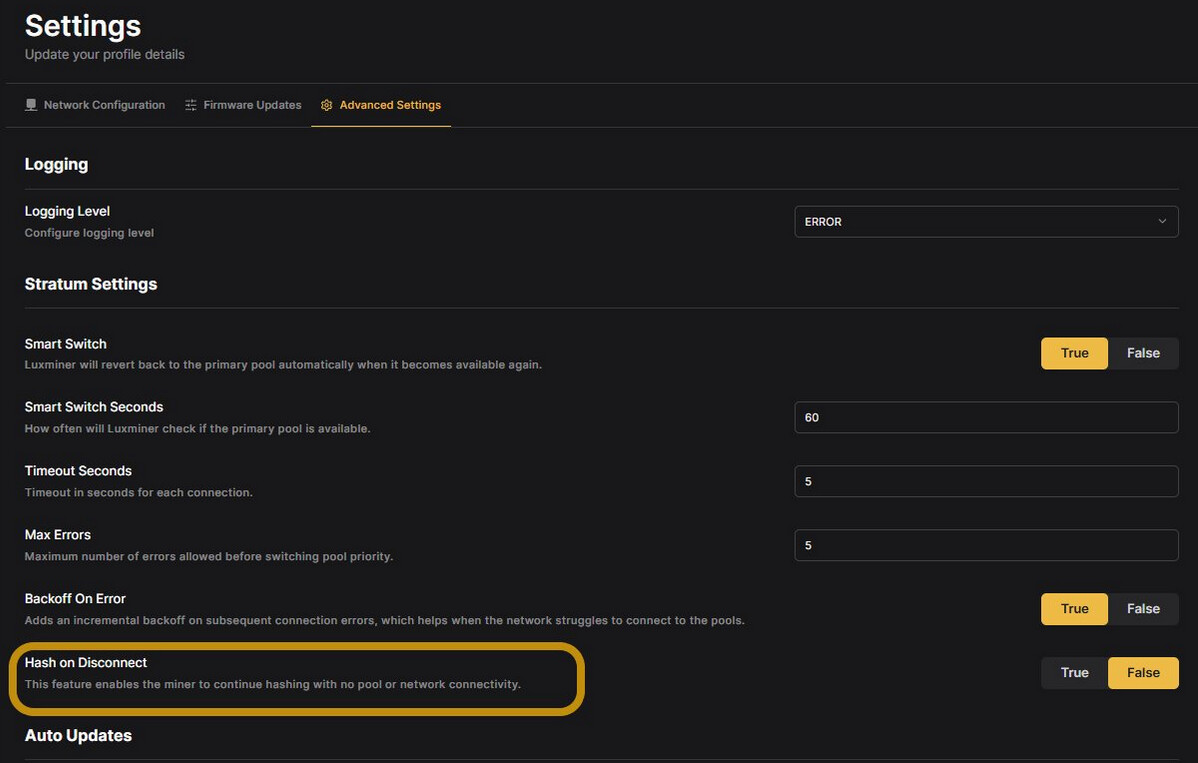Click the Advanced Settings gear icon
The height and width of the screenshot is (763, 1198).
pyautogui.click(x=326, y=105)
